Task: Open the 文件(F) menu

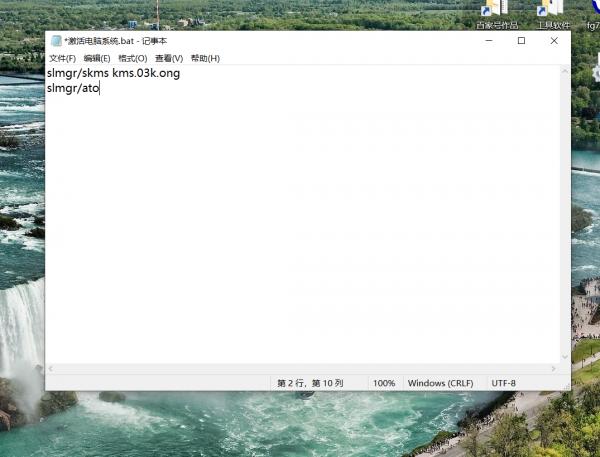Action: click(x=62, y=59)
